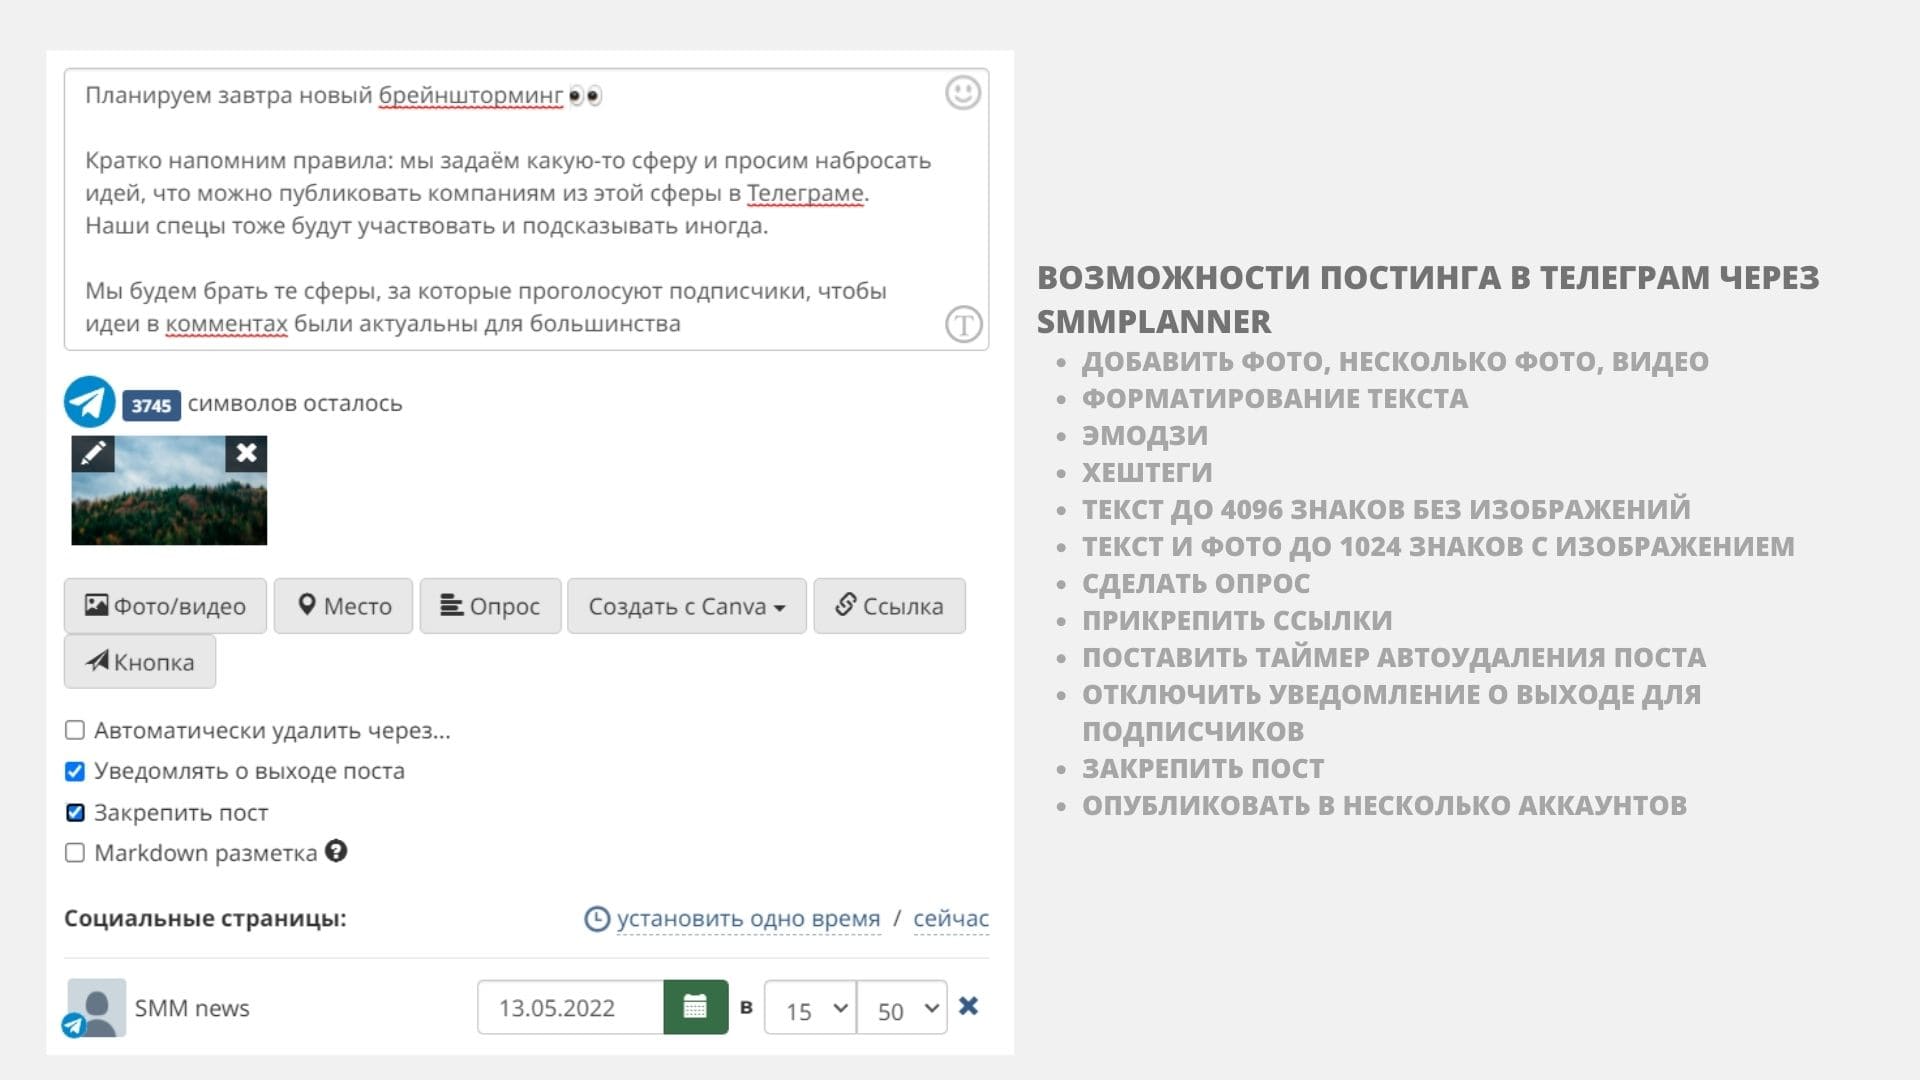Click the clock icon near установить одно время
Viewport: 1920px width, 1080px height.
(x=597, y=919)
